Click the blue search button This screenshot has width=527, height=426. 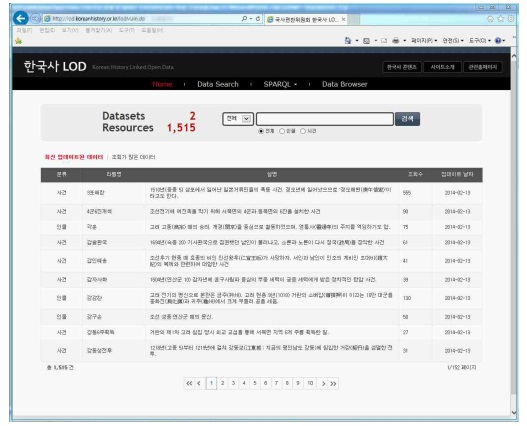[x=407, y=119]
